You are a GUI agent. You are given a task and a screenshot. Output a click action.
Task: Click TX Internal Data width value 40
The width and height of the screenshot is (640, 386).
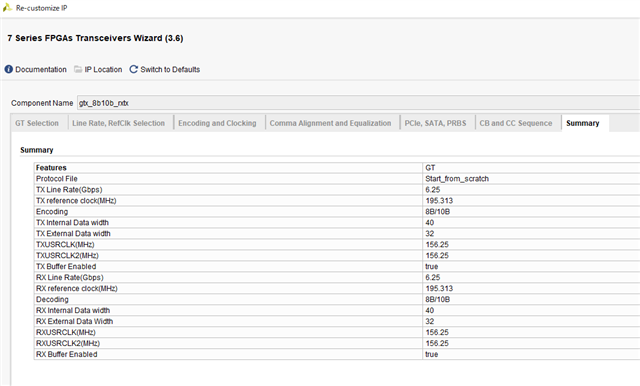tap(430, 223)
